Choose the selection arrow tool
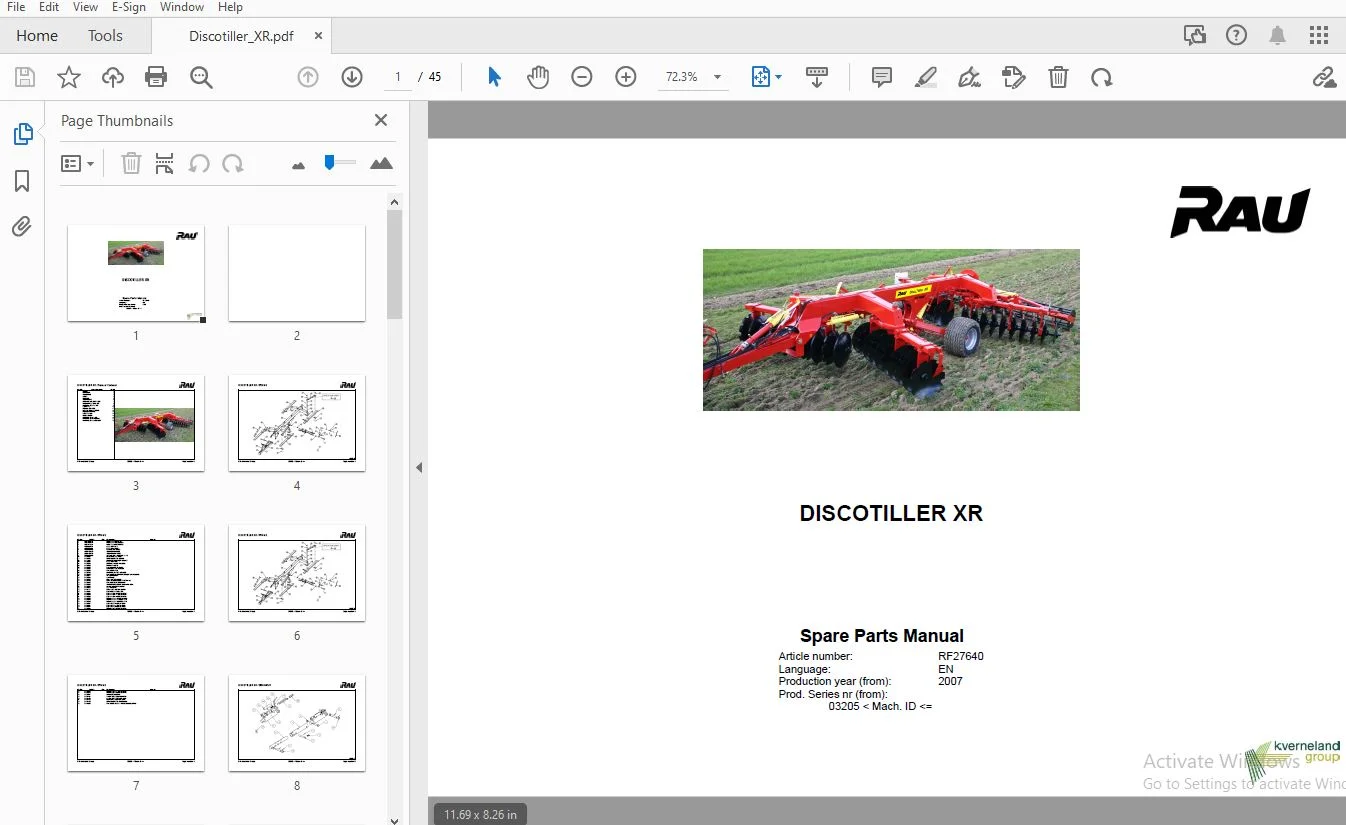The width and height of the screenshot is (1346, 825). 494,77
